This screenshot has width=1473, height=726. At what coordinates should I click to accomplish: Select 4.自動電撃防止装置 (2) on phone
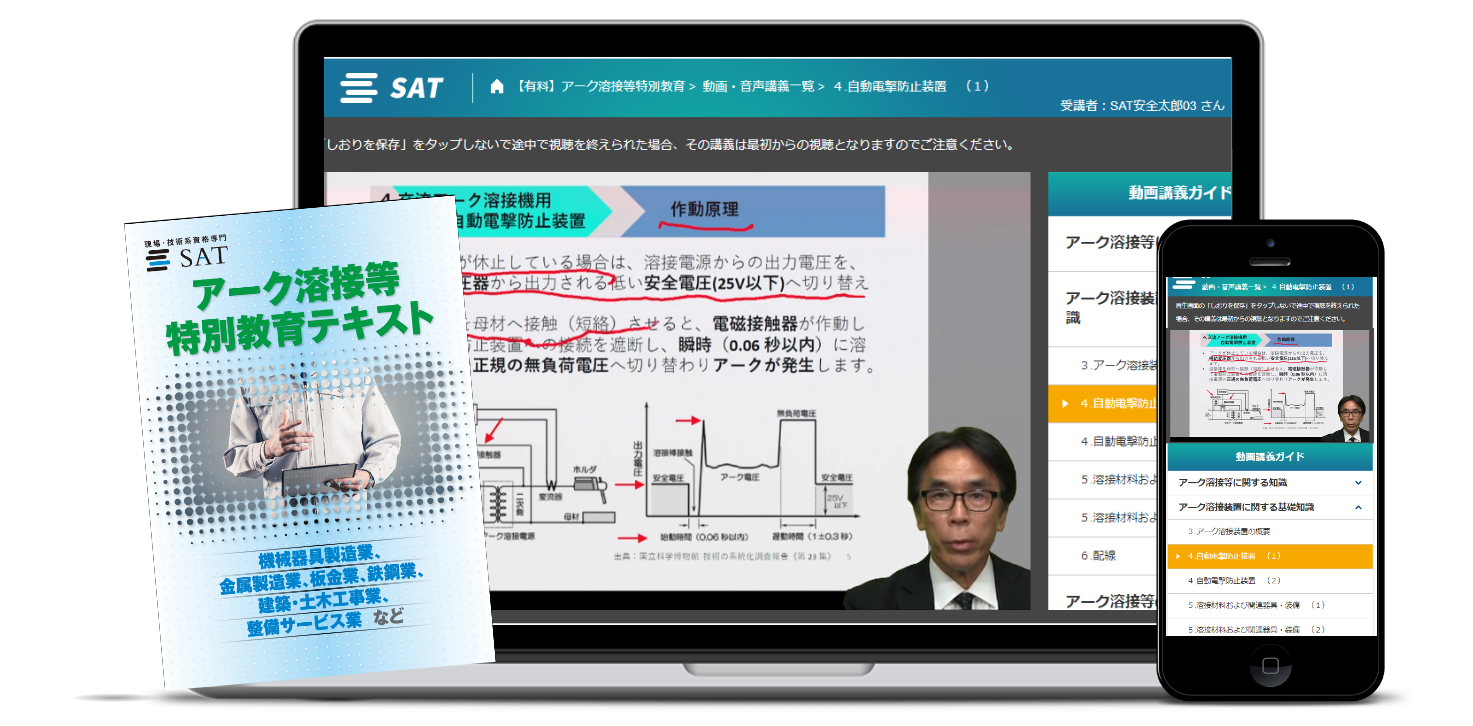coord(1270,581)
